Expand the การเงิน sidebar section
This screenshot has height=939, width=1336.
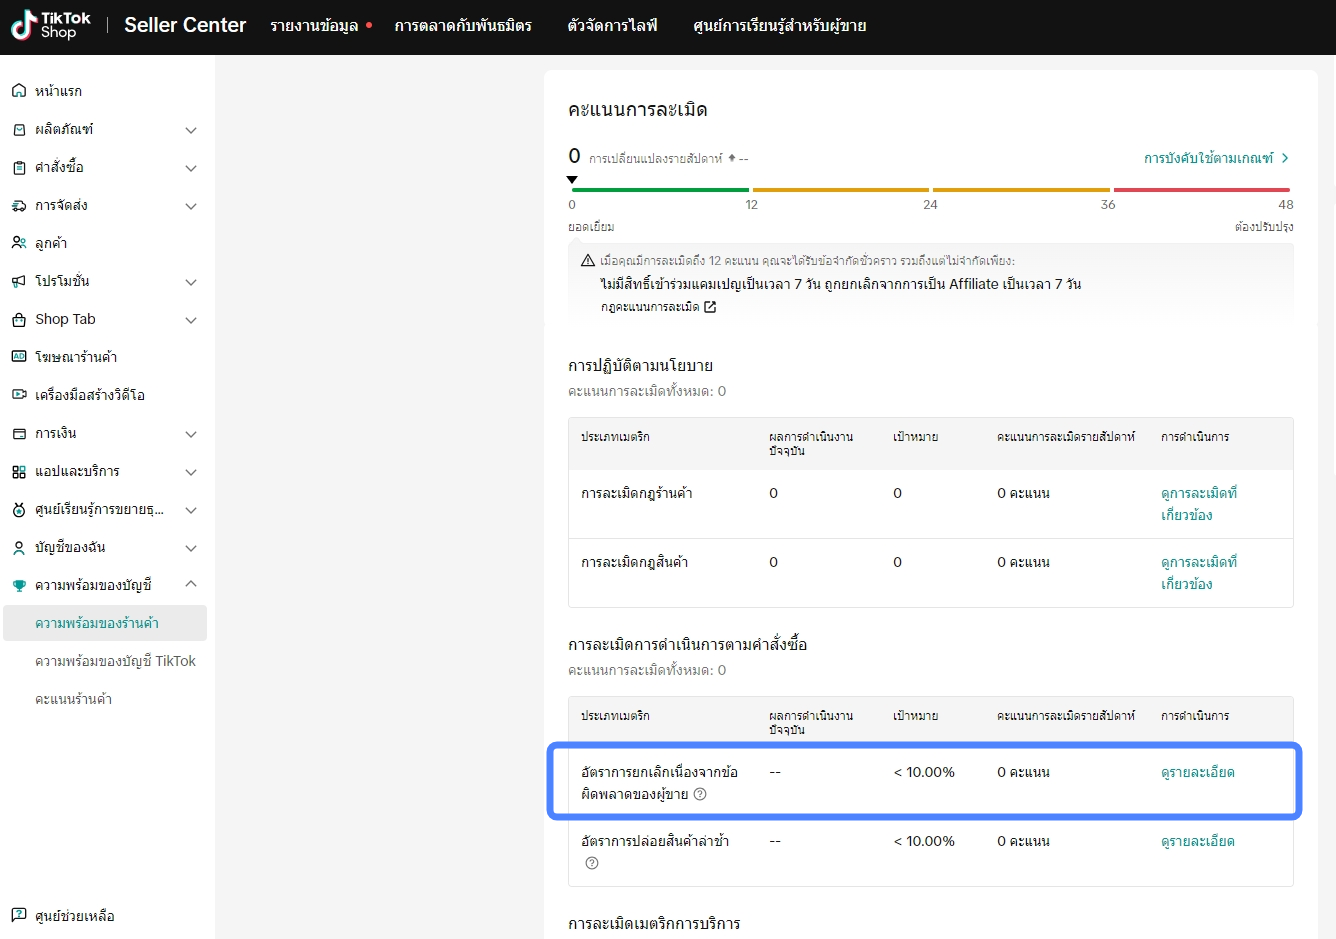tap(191, 434)
